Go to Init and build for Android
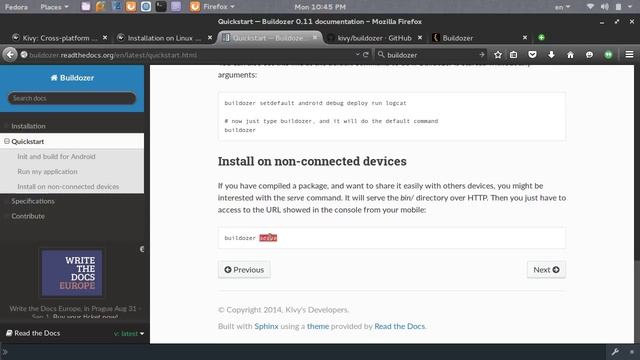Image resolution: width=640 pixels, height=360 pixels. point(56,156)
